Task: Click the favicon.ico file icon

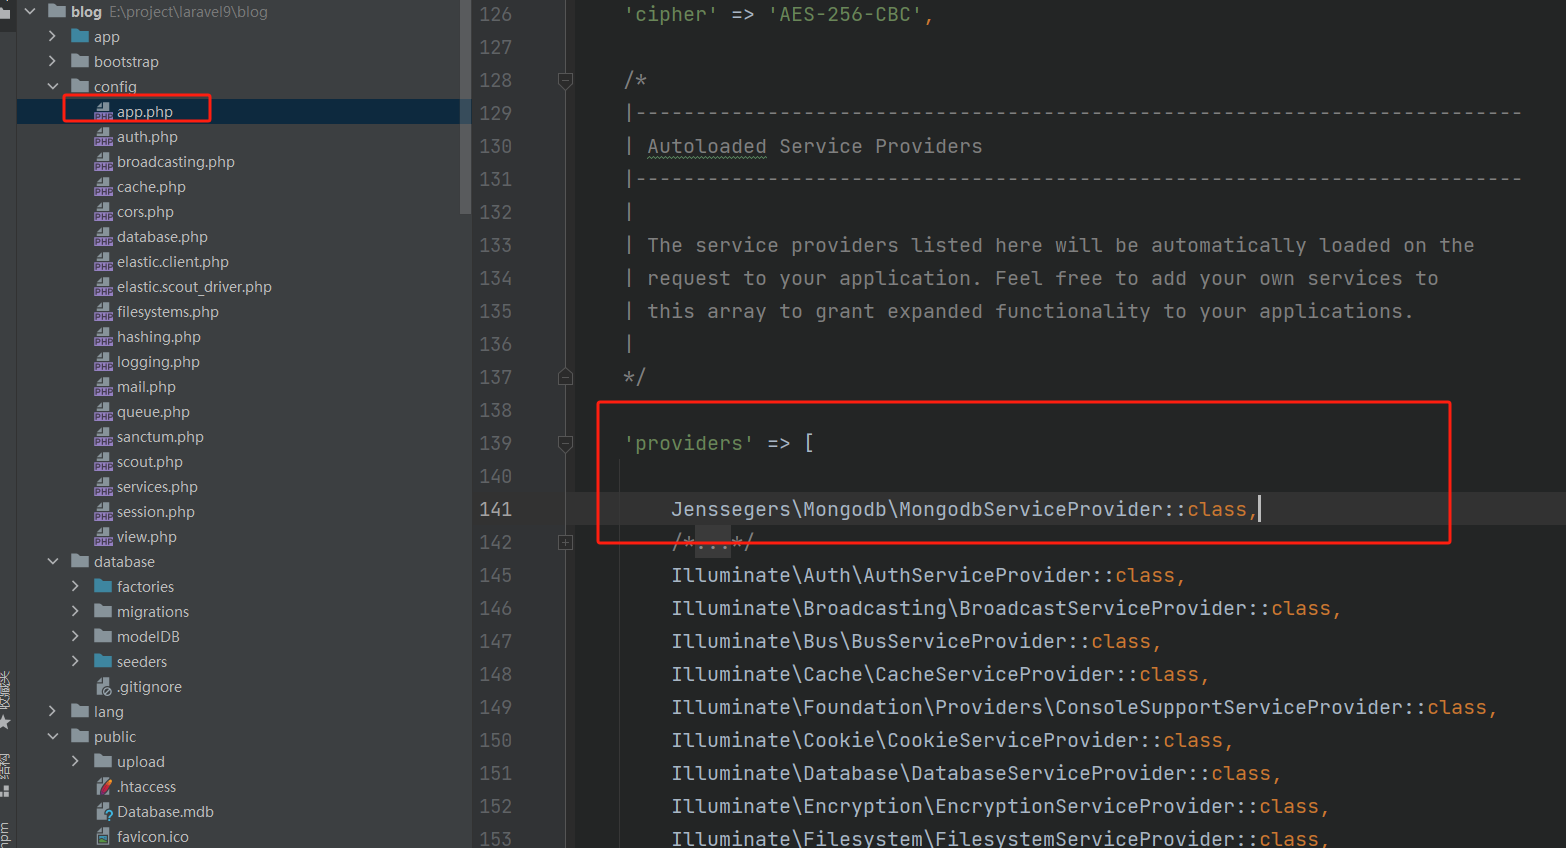Action: [103, 837]
